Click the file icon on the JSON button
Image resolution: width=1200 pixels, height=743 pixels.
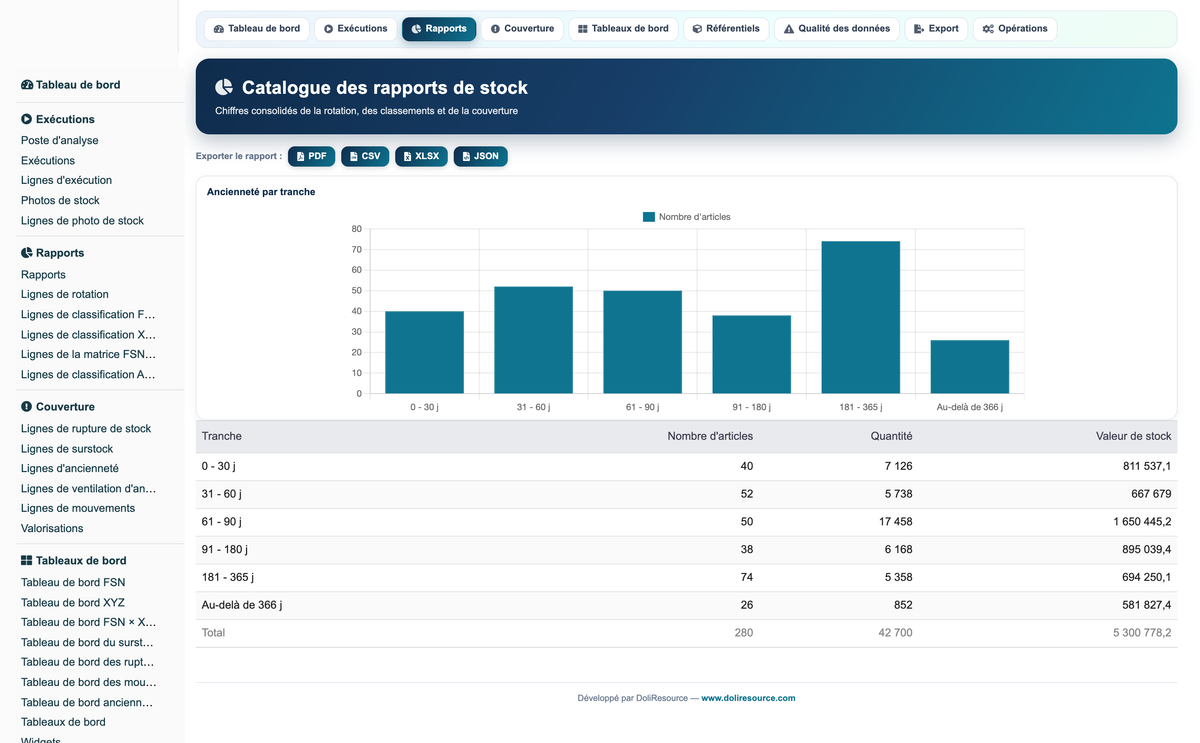466,157
